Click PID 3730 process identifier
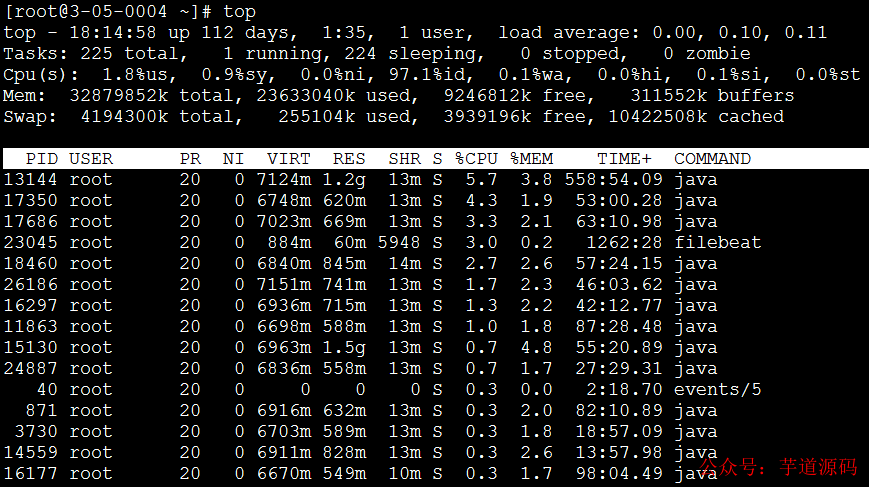Image resolution: width=869 pixels, height=487 pixels. point(36,432)
